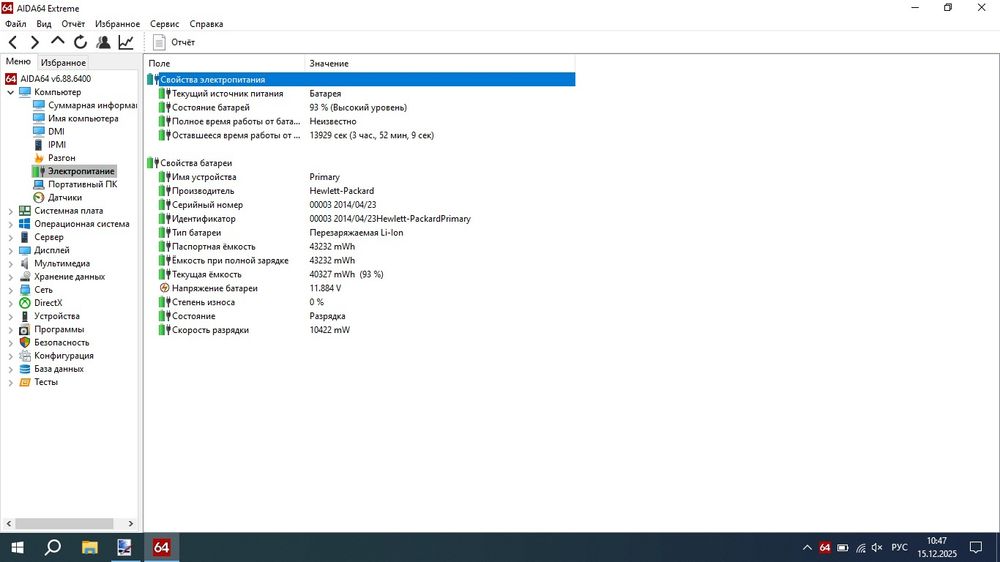1000x562 pixels.
Task: Select the Мультимедиа speaker icon
Action: [25, 263]
